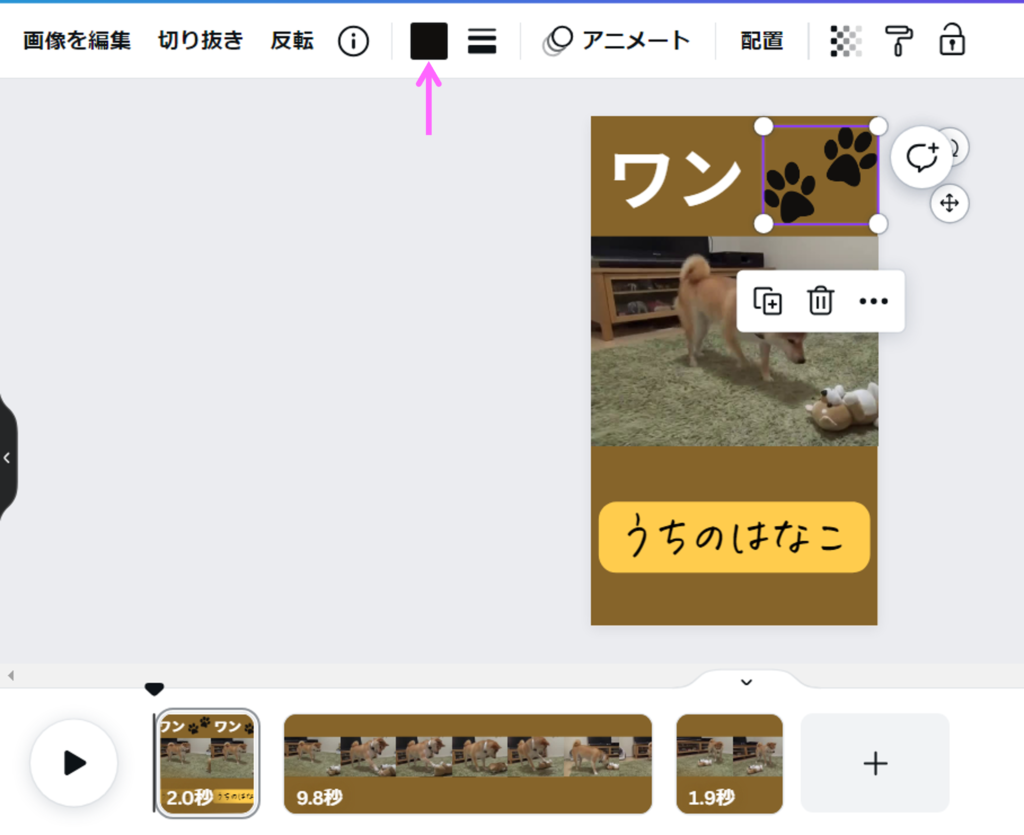
Task: Open 画像を編集 in the toolbar
Action: pyautogui.click(x=77, y=41)
